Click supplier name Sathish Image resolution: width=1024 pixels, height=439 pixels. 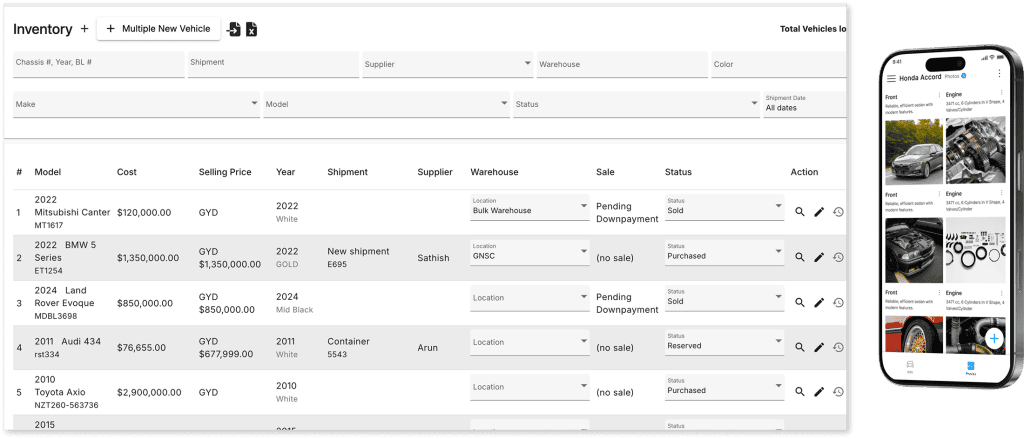tap(433, 258)
